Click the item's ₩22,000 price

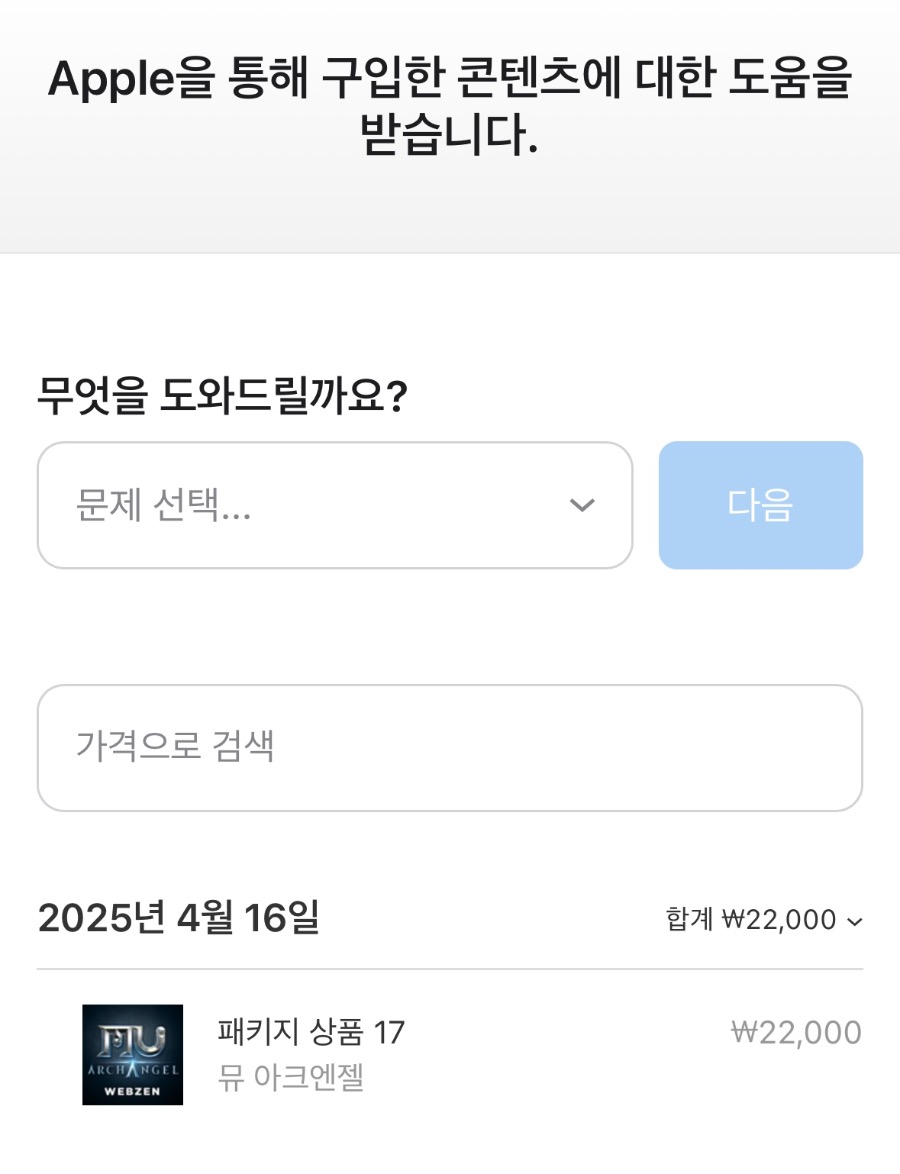(796, 1032)
